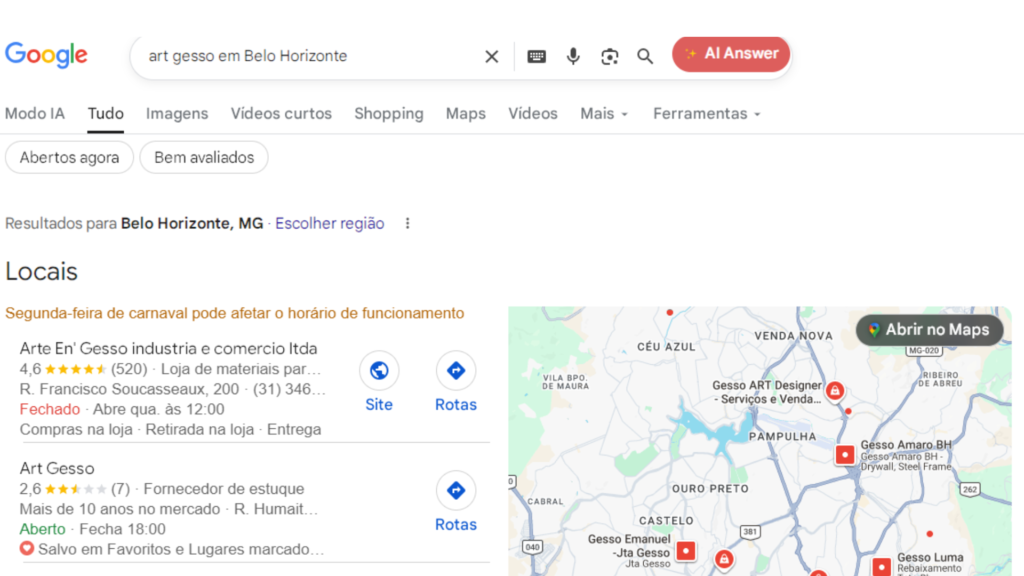This screenshot has height=576, width=1024.
Task: Click the map pin for Gesso Amaro BH
Action: (x=843, y=455)
